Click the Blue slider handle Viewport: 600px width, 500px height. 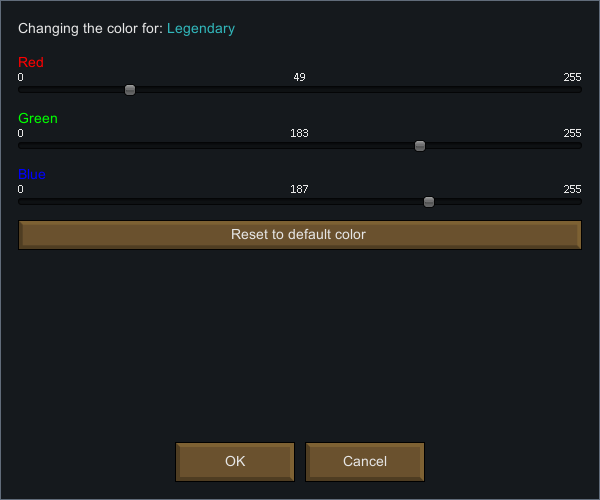[429, 202]
